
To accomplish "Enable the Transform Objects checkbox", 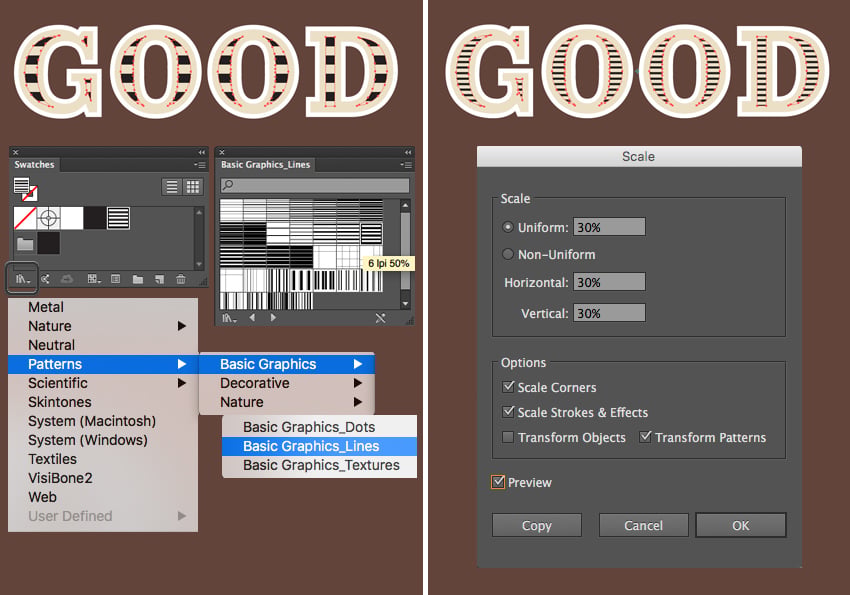I will [508, 437].
